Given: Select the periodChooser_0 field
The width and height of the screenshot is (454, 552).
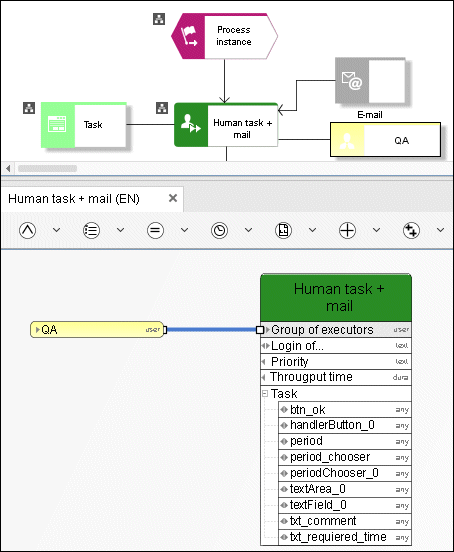Looking at the screenshot, I should tap(345, 473).
